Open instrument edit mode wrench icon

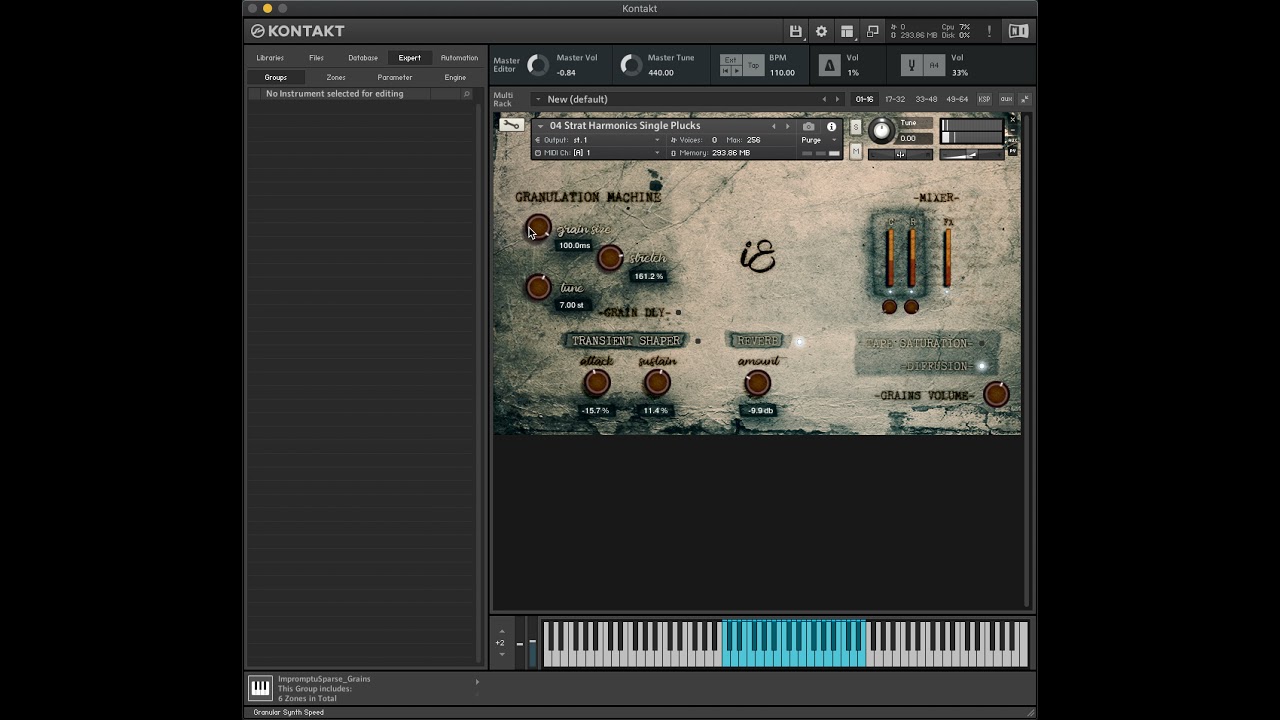(x=511, y=125)
